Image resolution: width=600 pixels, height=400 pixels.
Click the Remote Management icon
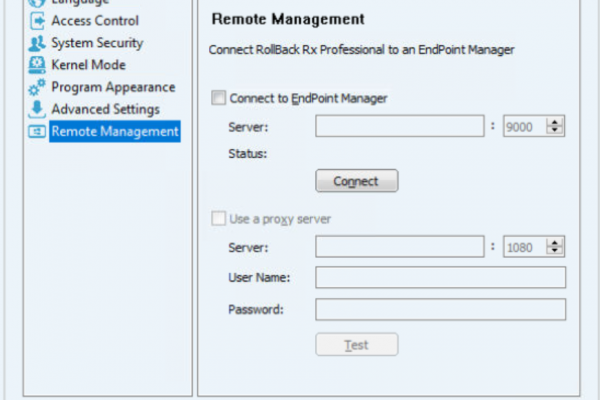tap(37, 132)
